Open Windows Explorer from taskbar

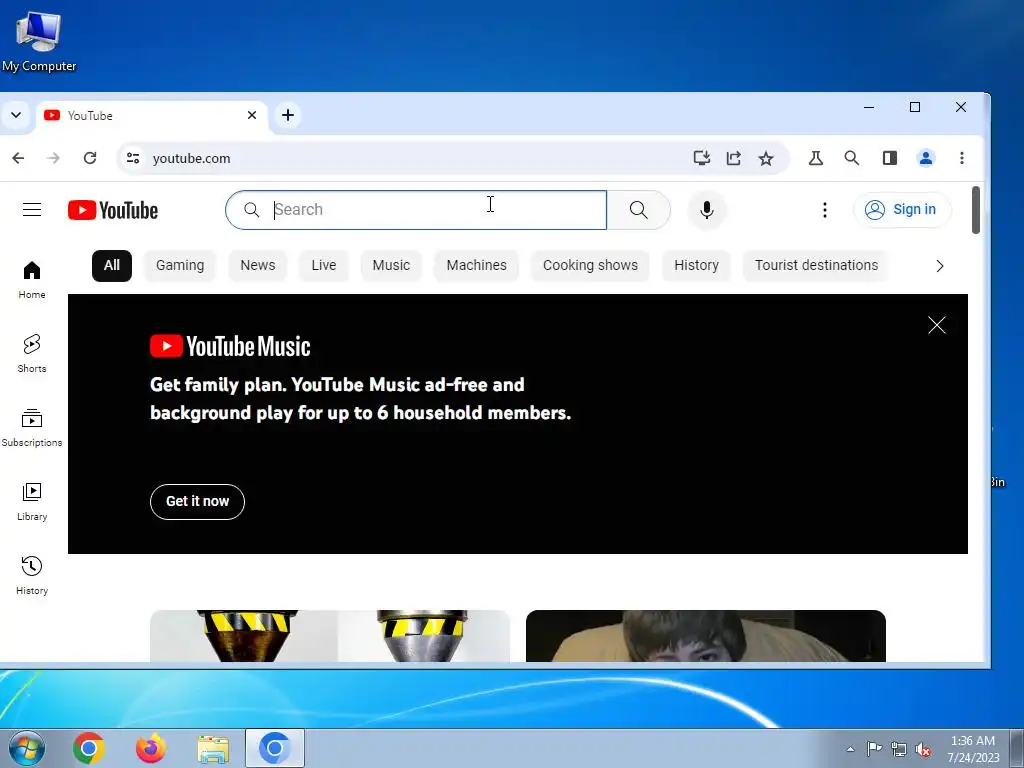point(213,748)
